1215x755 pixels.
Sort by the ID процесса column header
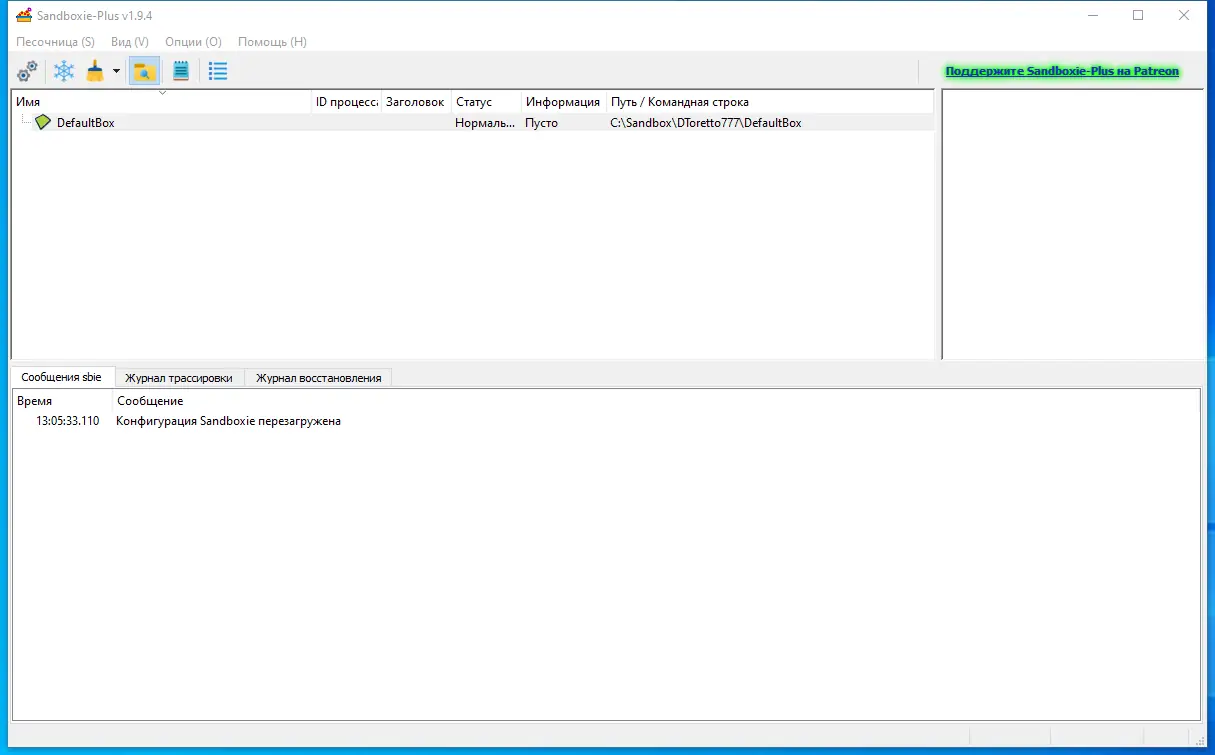click(346, 102)
